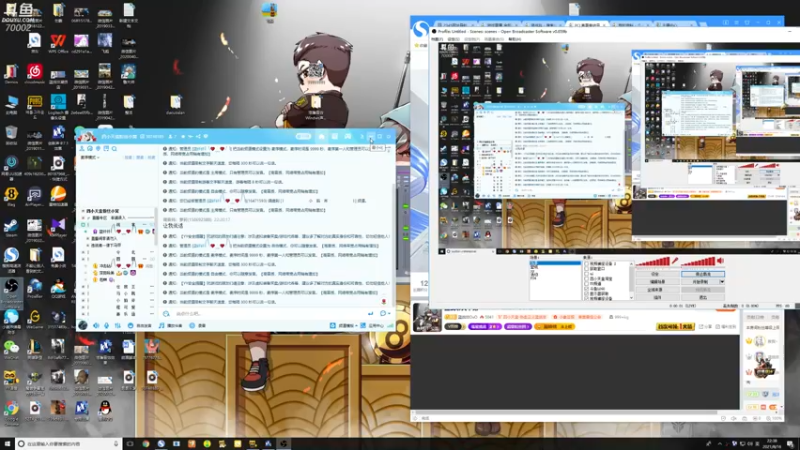Select the highlighted scene in OBS scenes list
The height and width of the screenshot is (450, 800).
555,263
